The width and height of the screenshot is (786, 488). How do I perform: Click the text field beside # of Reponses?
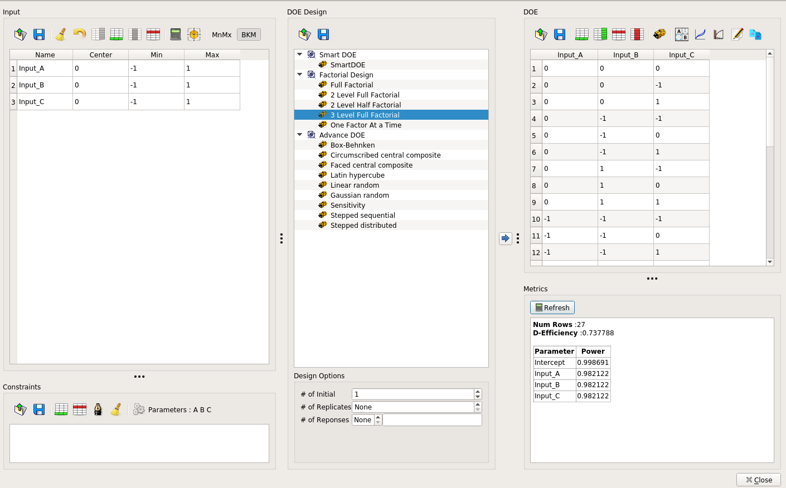pyautogui.click(x=432, y=420)
